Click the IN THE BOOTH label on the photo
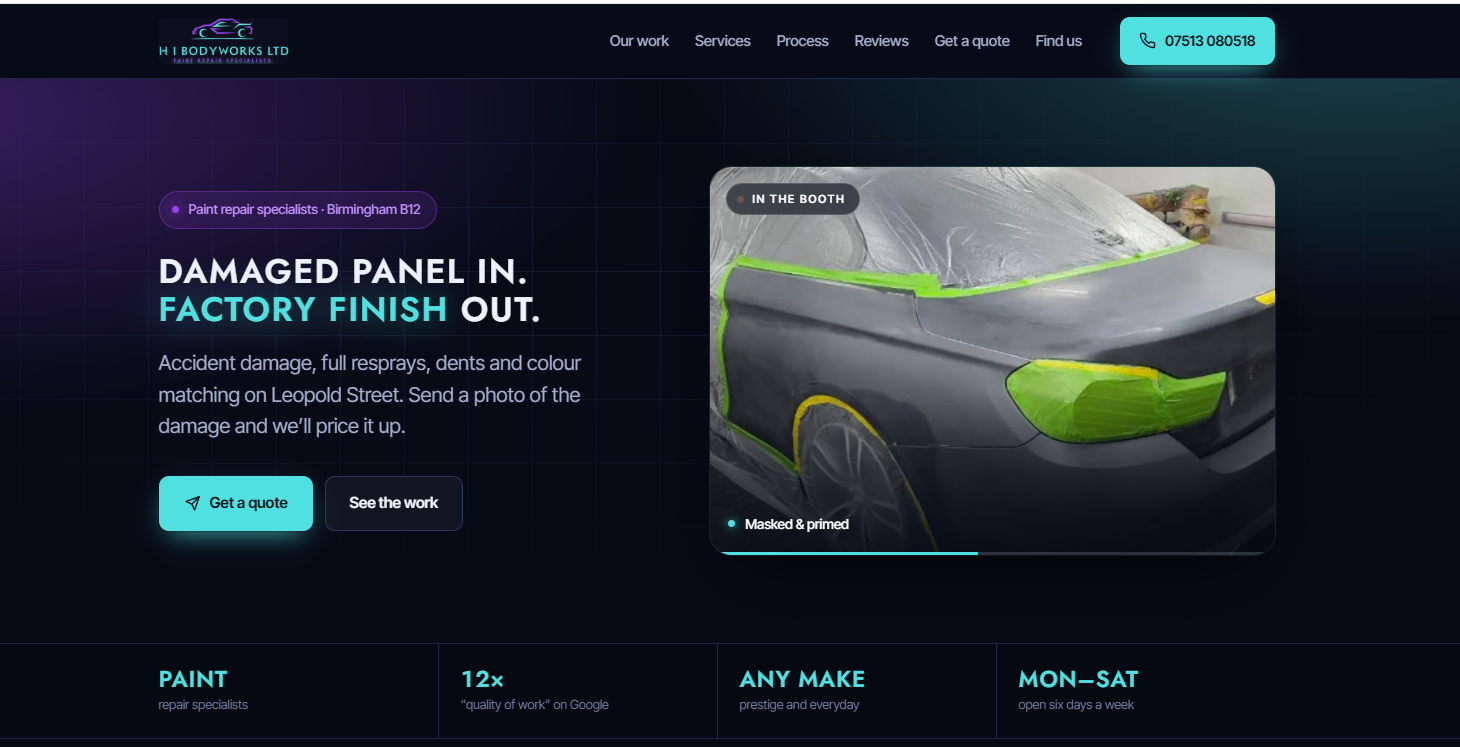 click(792, 199)
